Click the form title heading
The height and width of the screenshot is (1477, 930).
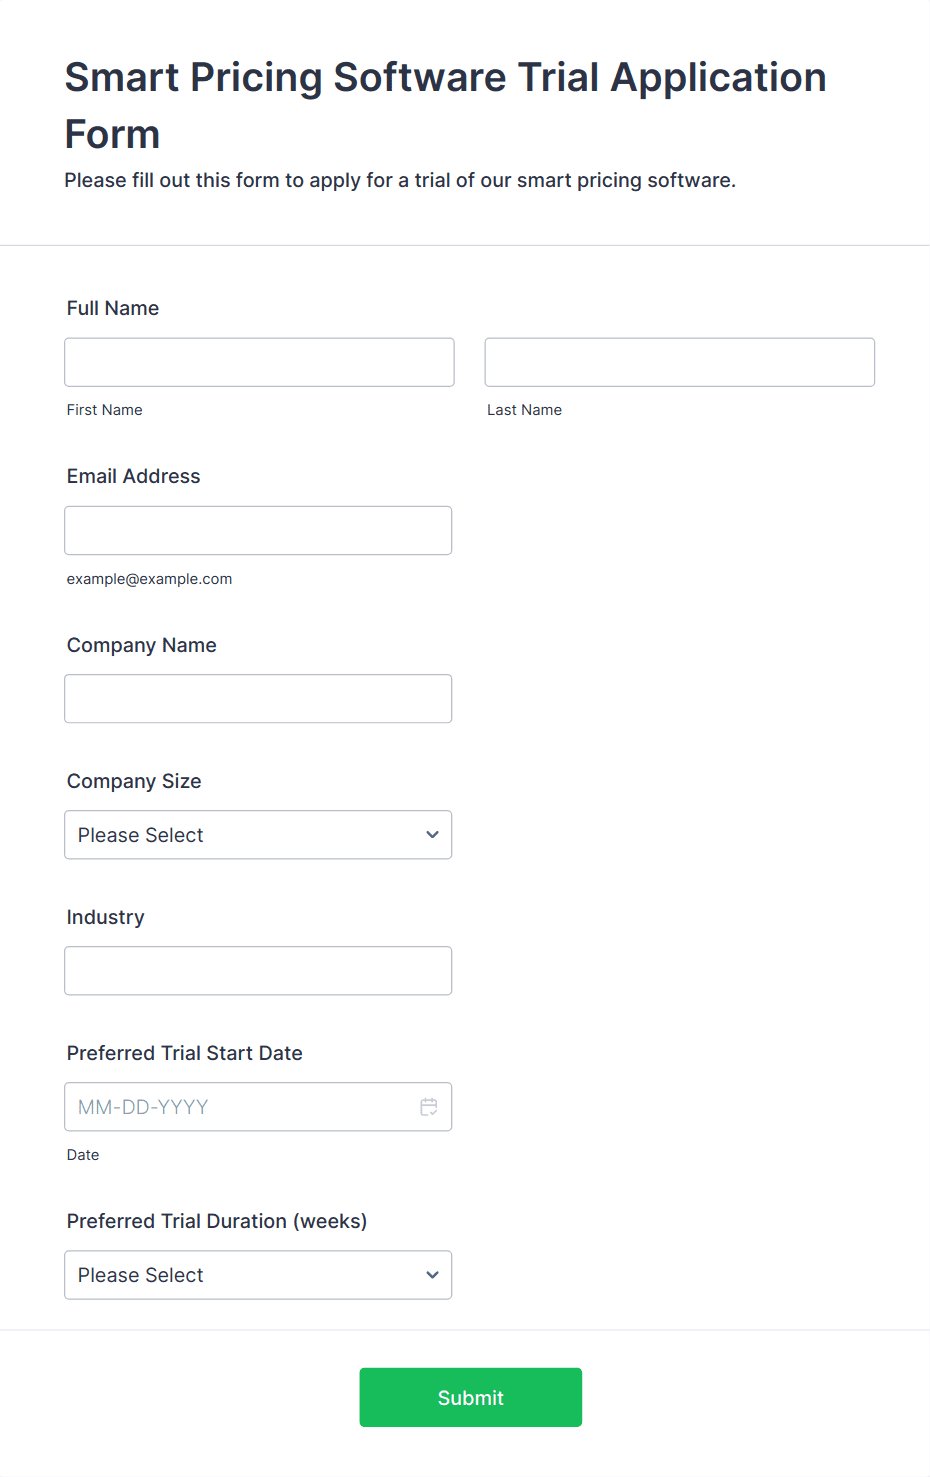click(x=445, y=105)
